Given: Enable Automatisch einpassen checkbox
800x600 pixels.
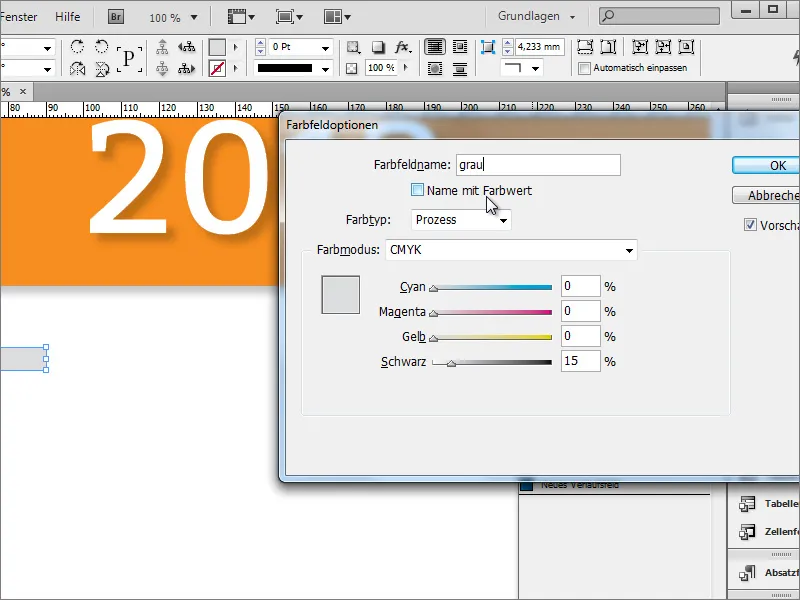Looking at the screenshot, I should pyautogui.click(x=584, y=68).
